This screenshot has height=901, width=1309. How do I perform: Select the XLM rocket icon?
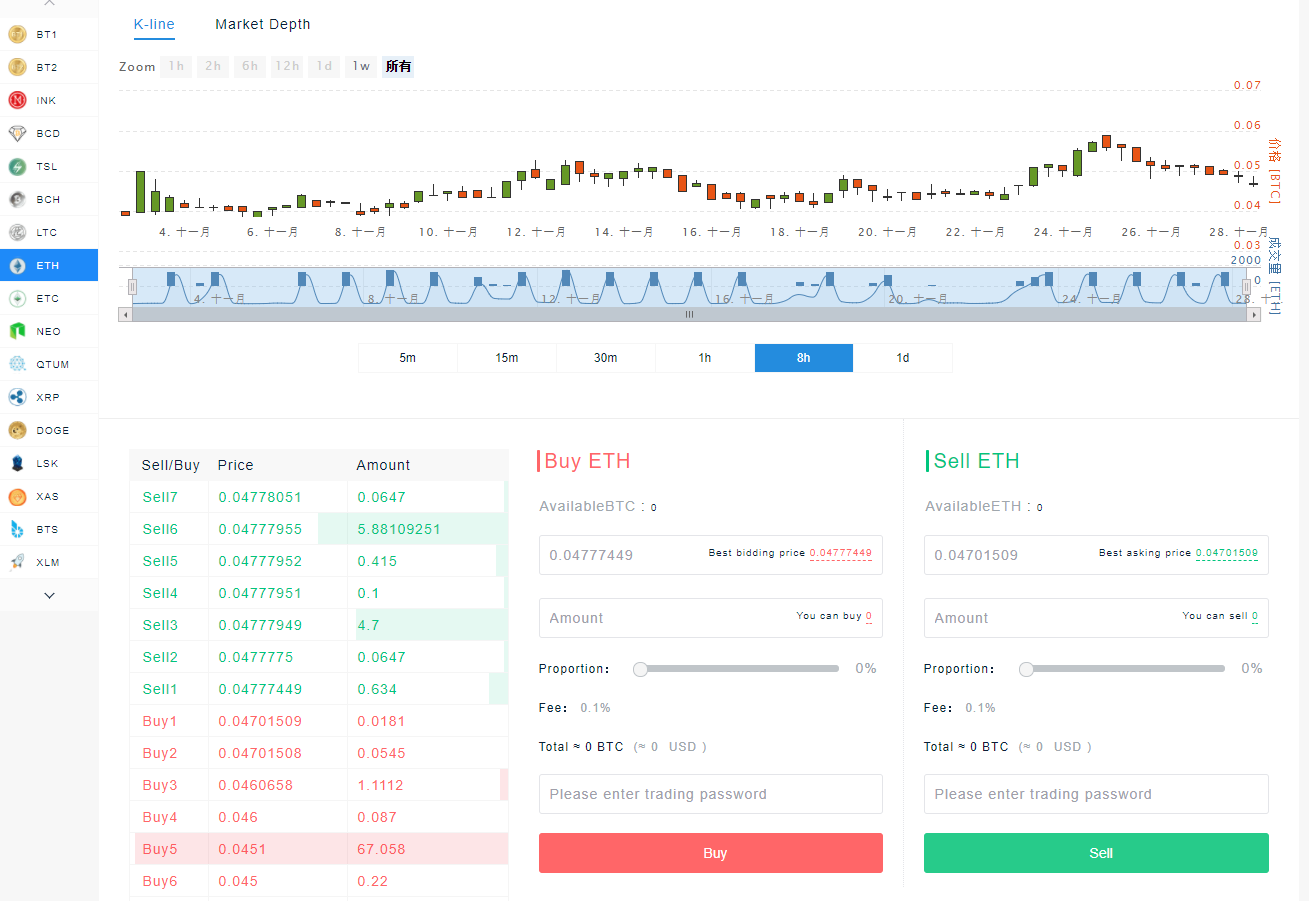(17, 562)
